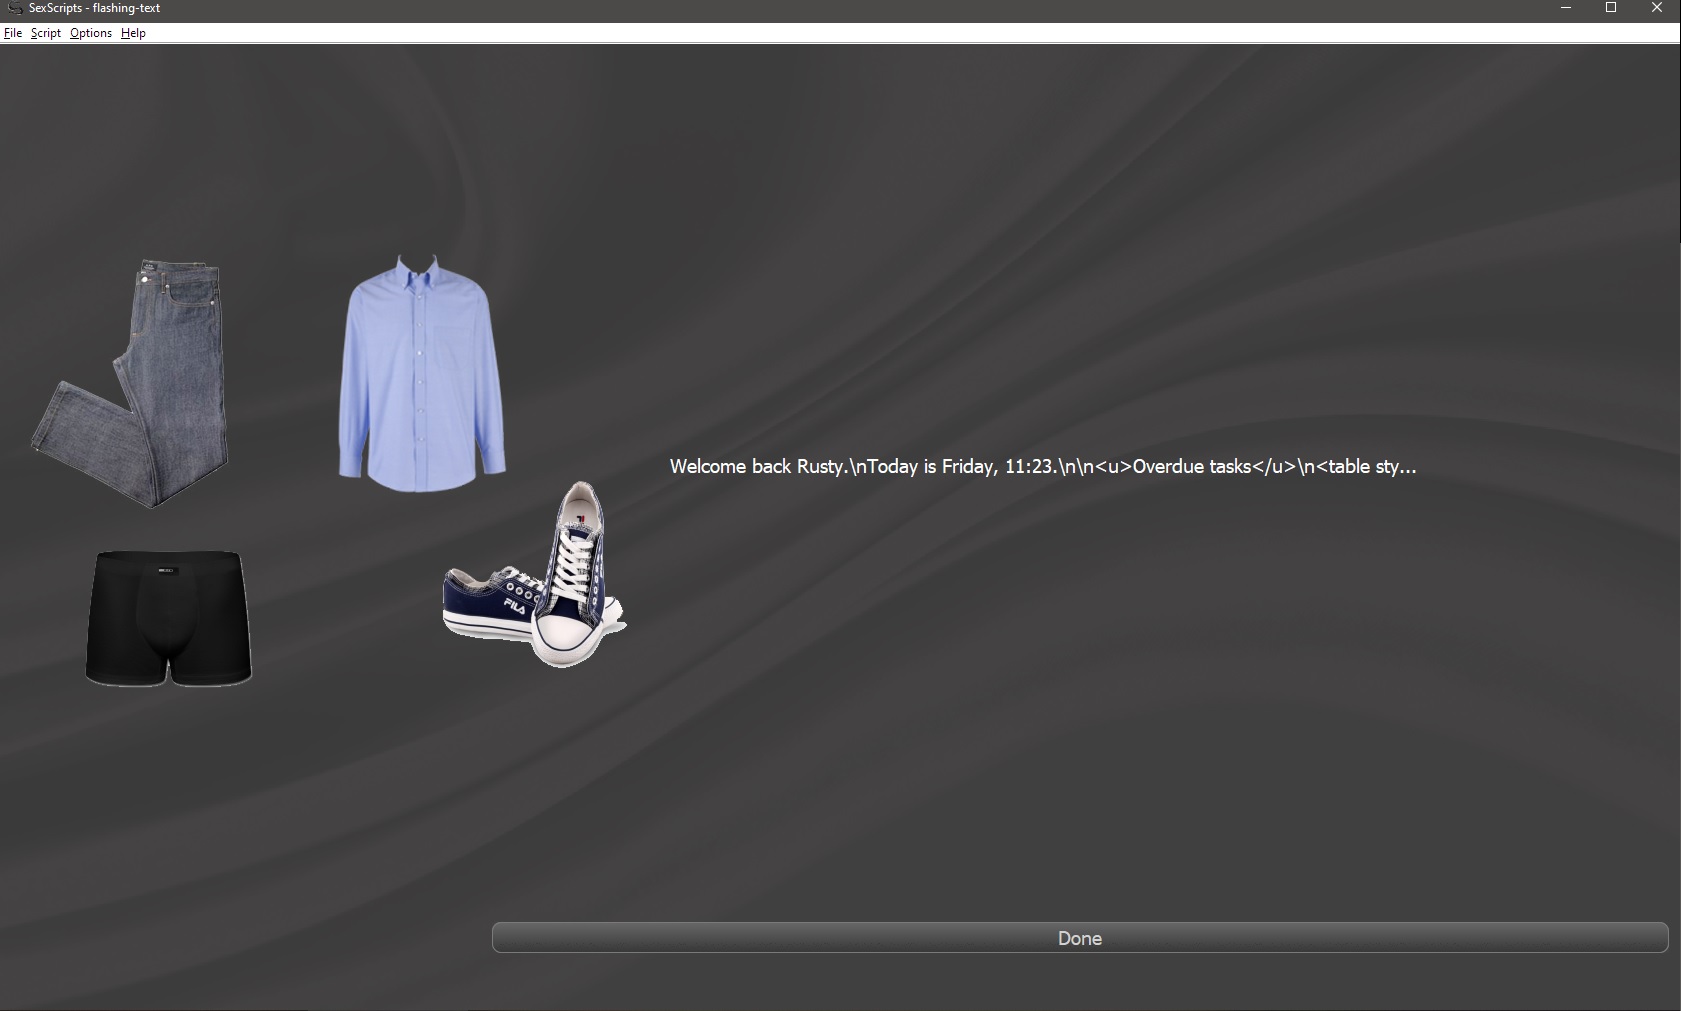Click the FILA logo on the side-lying sneaker
Image resolution: width=1681 pixels, height=1011 pixels.
[515, 606]
